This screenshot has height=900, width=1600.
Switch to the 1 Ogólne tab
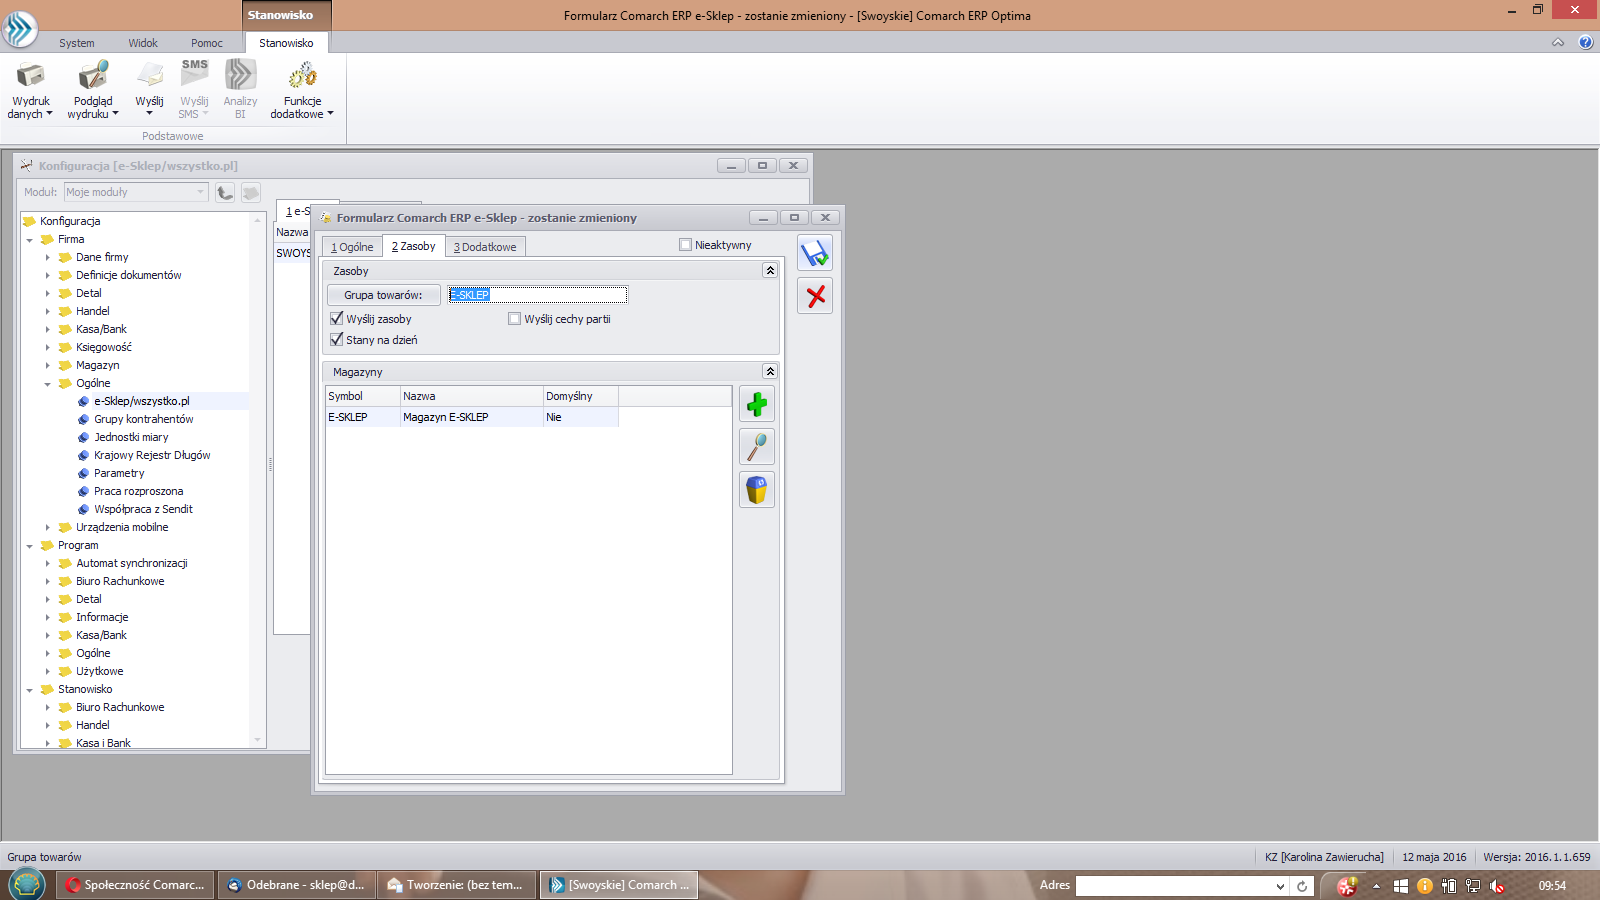(x=352, y=247)
